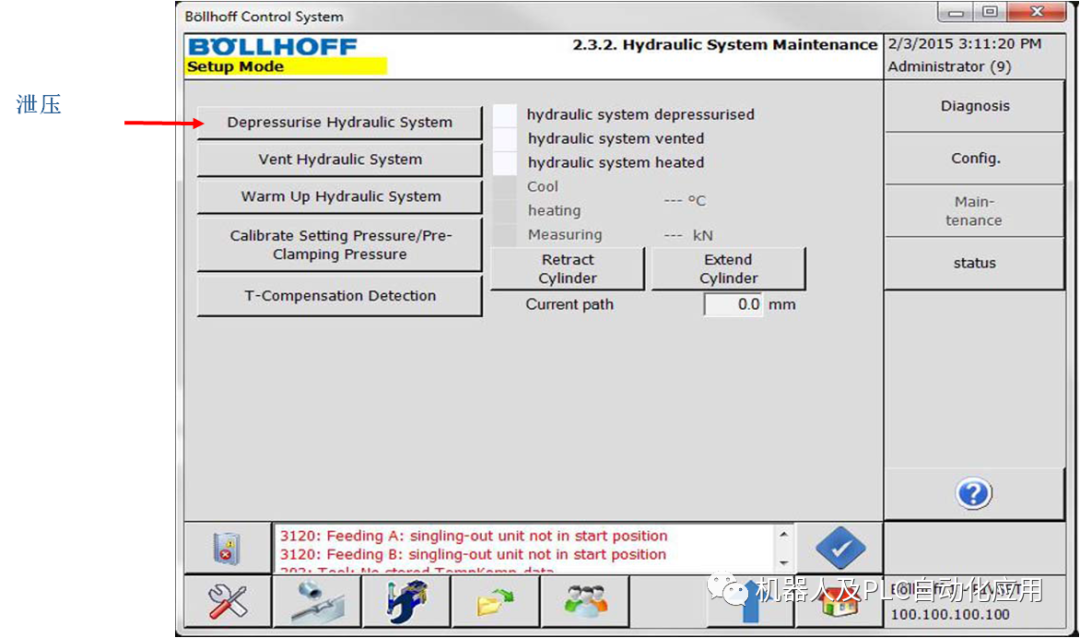This screenshot has height=638, width=1080.
Task: Click the BÖLLHOFF logo
Action: tap(273, 46)
